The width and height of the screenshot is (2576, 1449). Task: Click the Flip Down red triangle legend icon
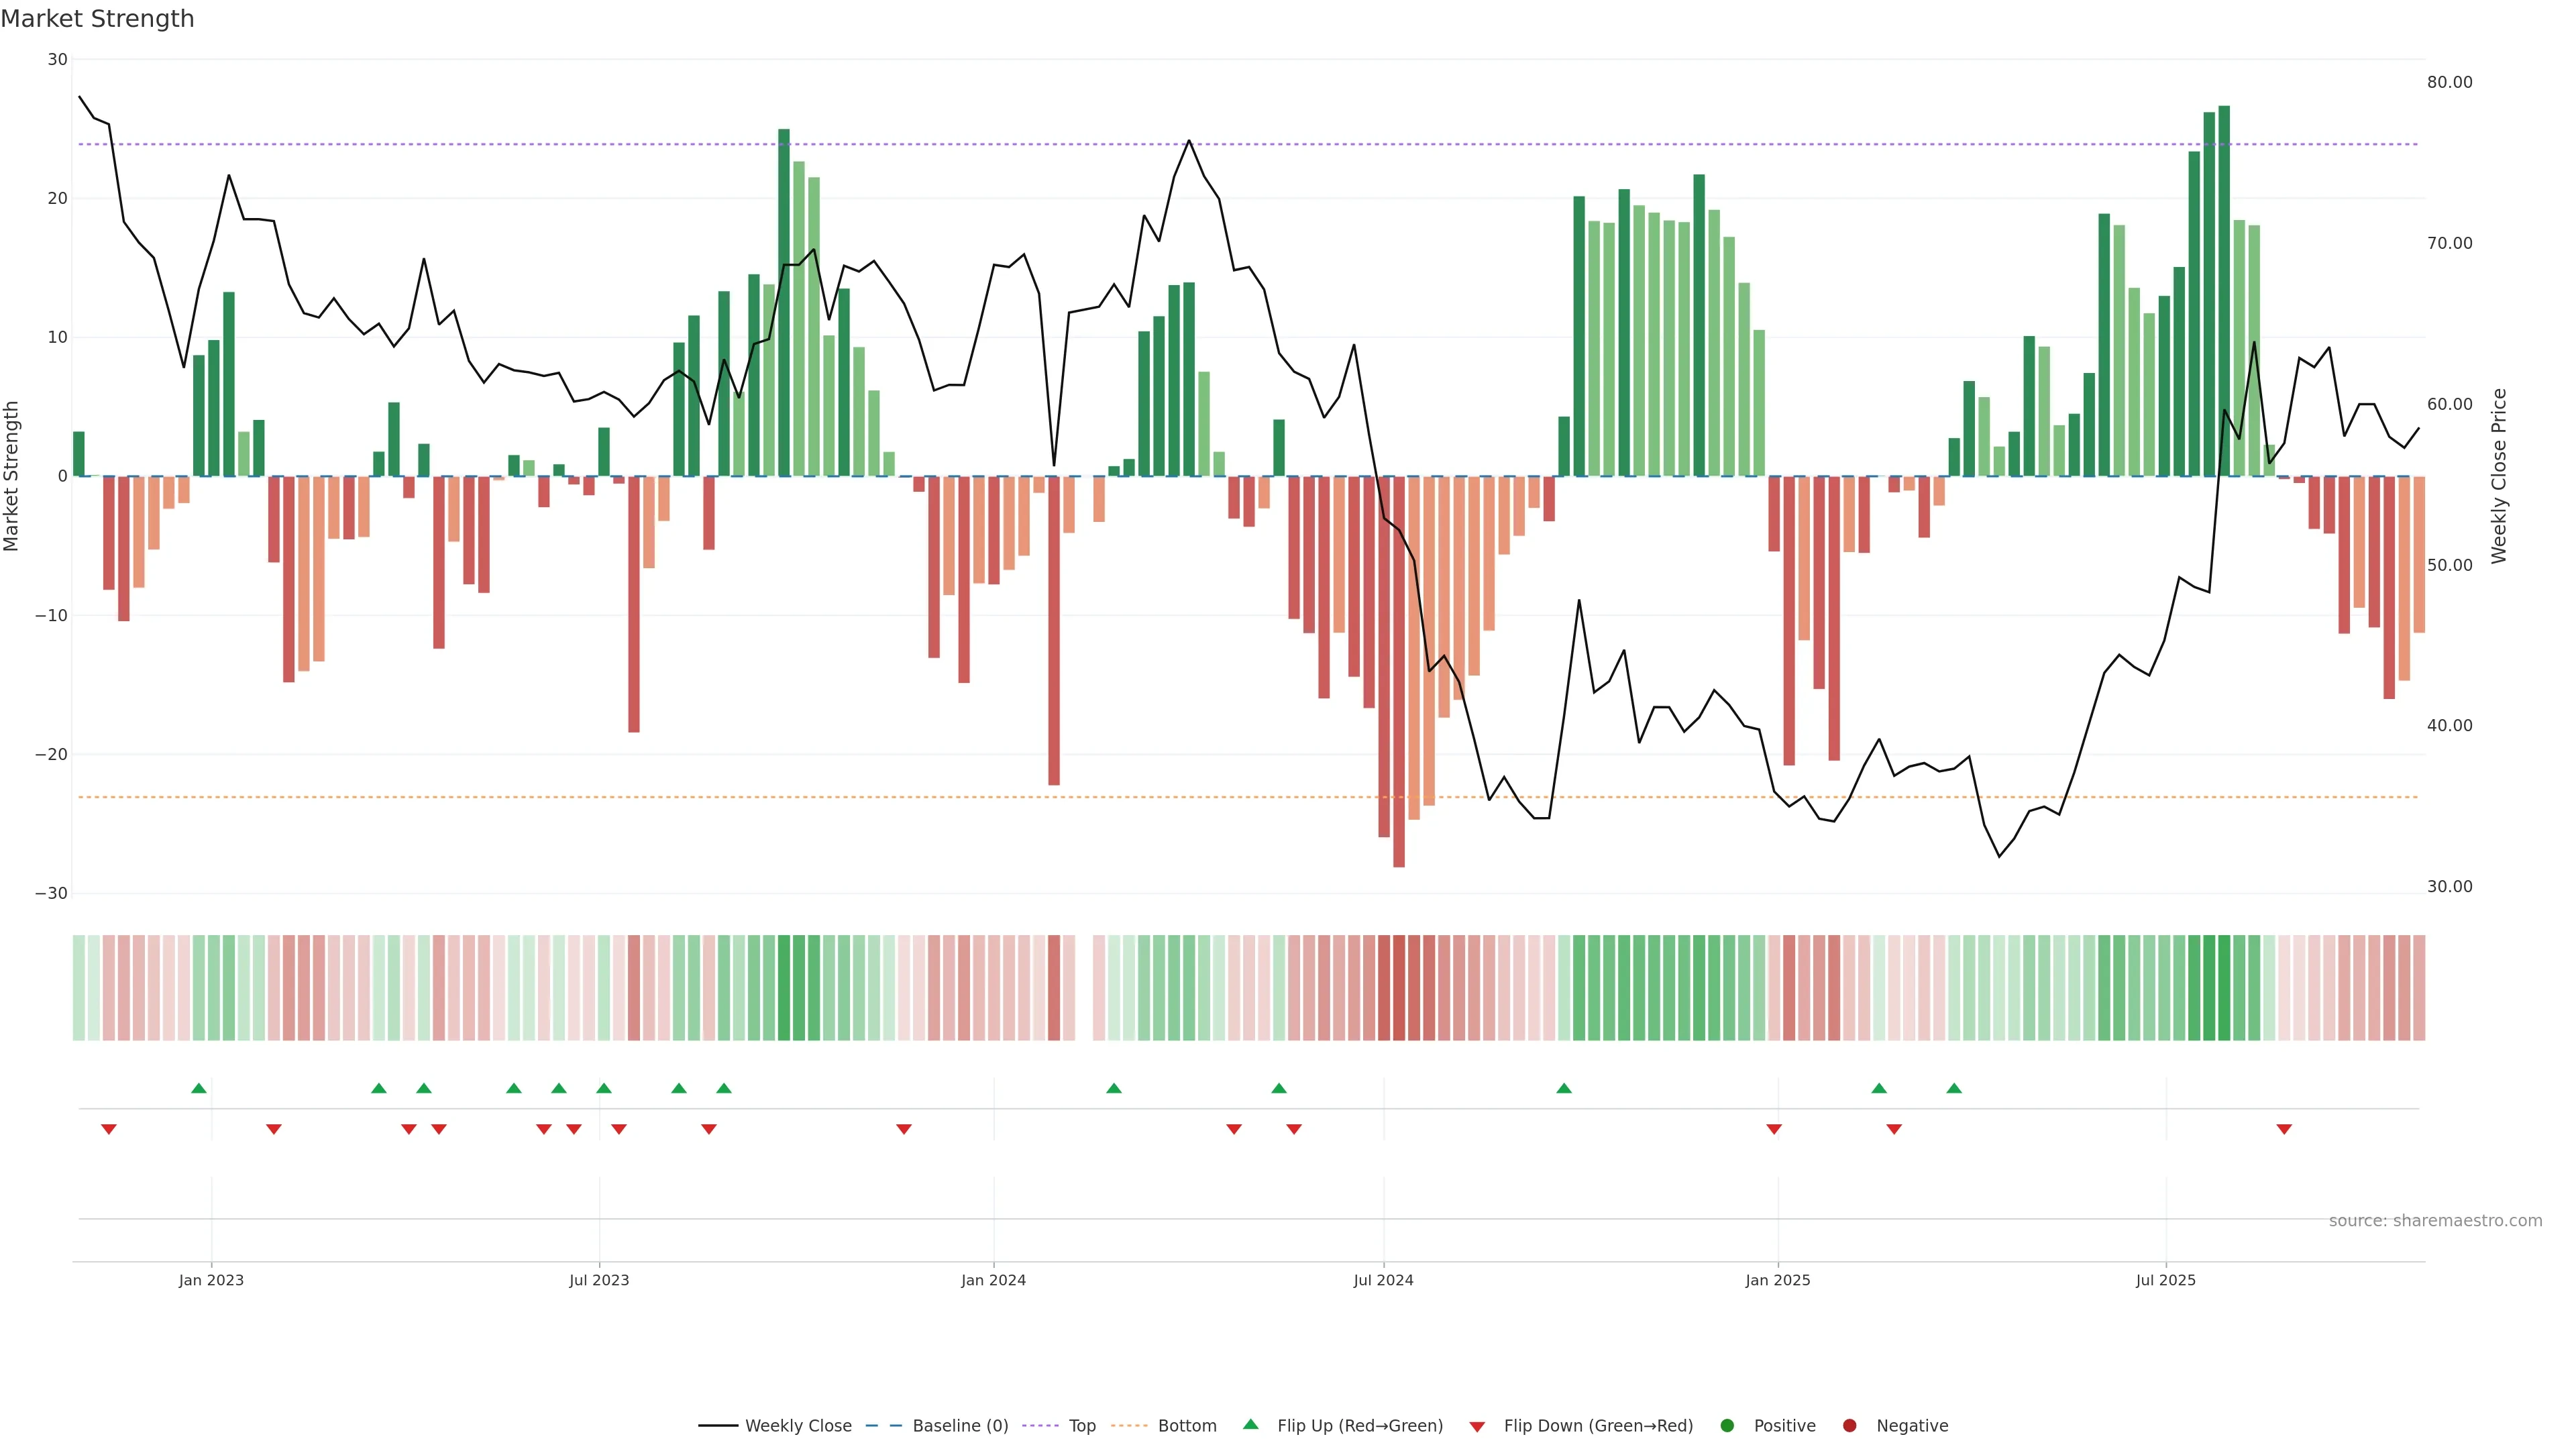pyautogui.click(x=1477, y=1427)
